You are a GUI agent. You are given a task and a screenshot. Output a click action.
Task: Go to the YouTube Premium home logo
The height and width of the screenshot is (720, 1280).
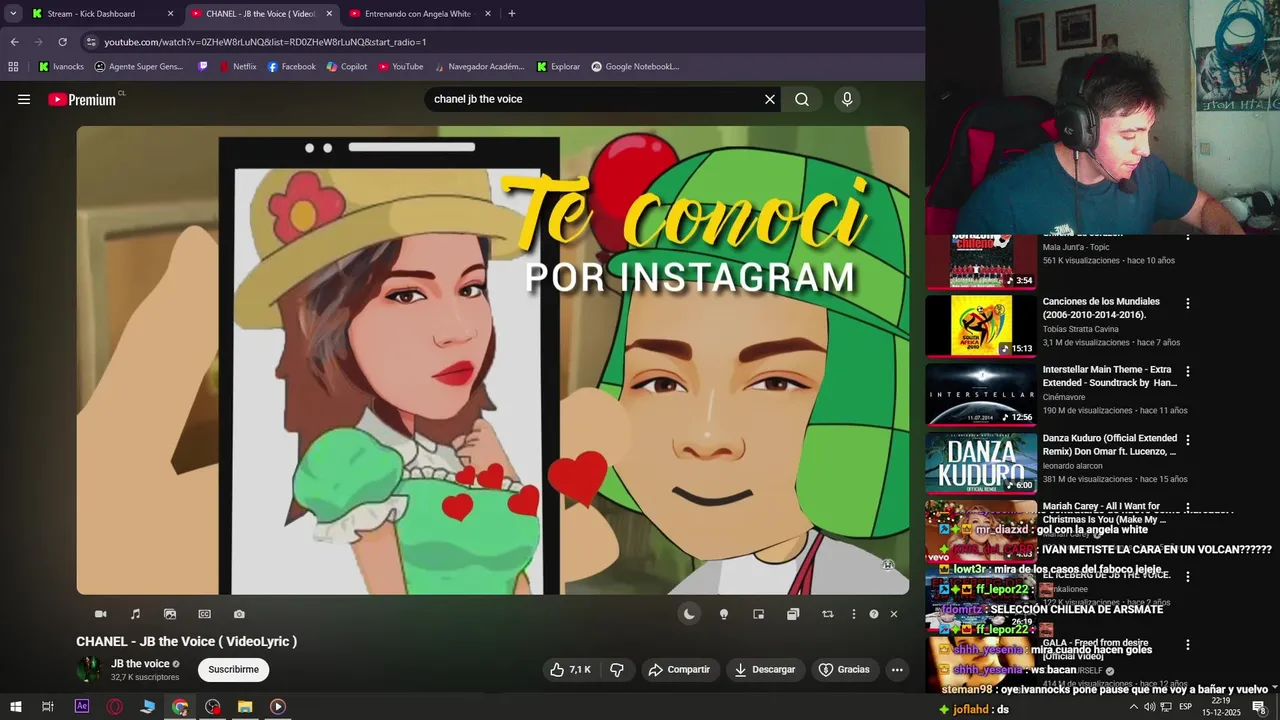83,99
